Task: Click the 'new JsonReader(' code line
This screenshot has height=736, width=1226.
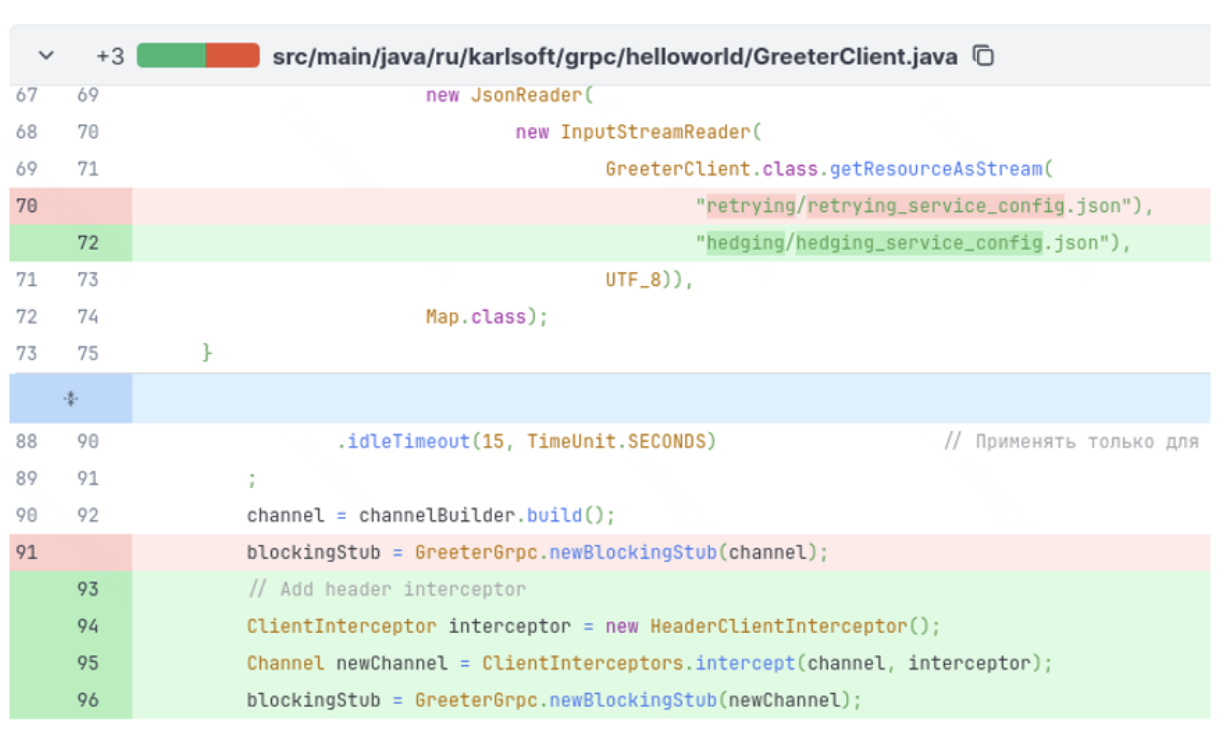Action: pos(510,95)
